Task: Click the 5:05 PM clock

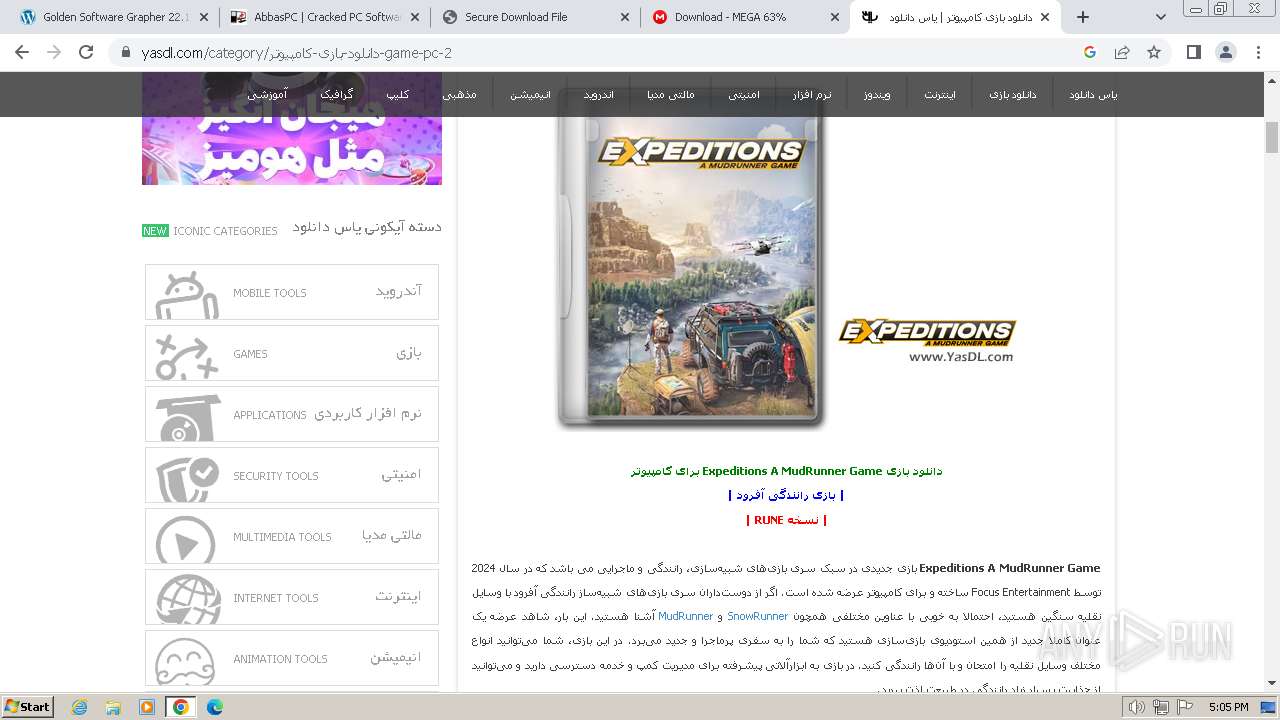Action: tap(1228, 707)
